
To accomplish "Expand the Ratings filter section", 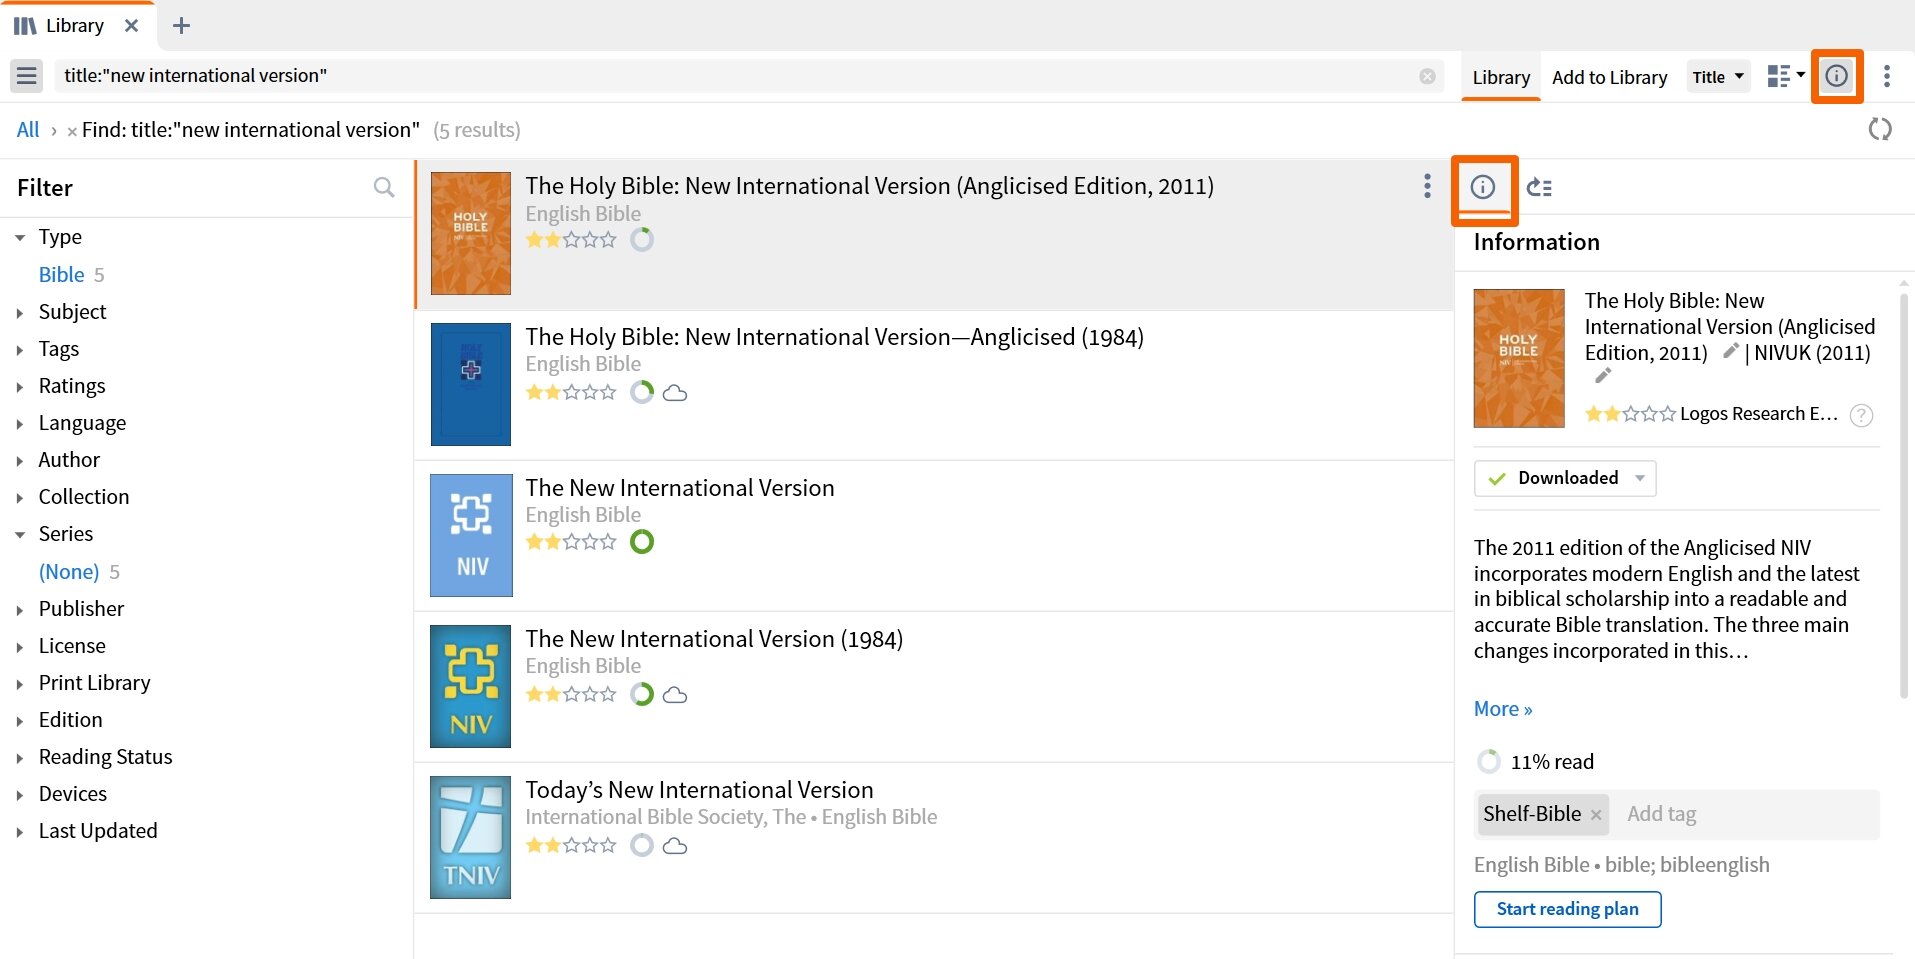I will [x=20, y=387].
